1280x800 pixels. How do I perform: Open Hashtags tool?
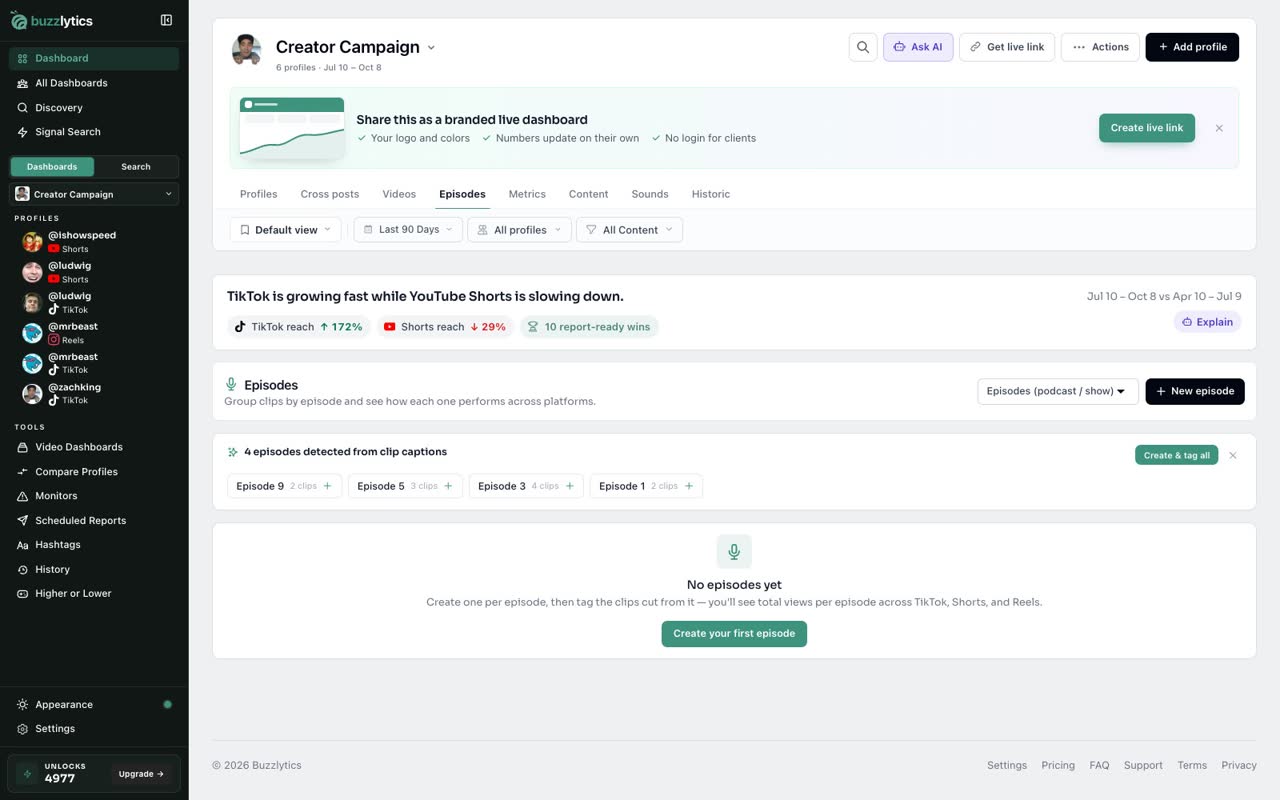click(x=94, y=545)
